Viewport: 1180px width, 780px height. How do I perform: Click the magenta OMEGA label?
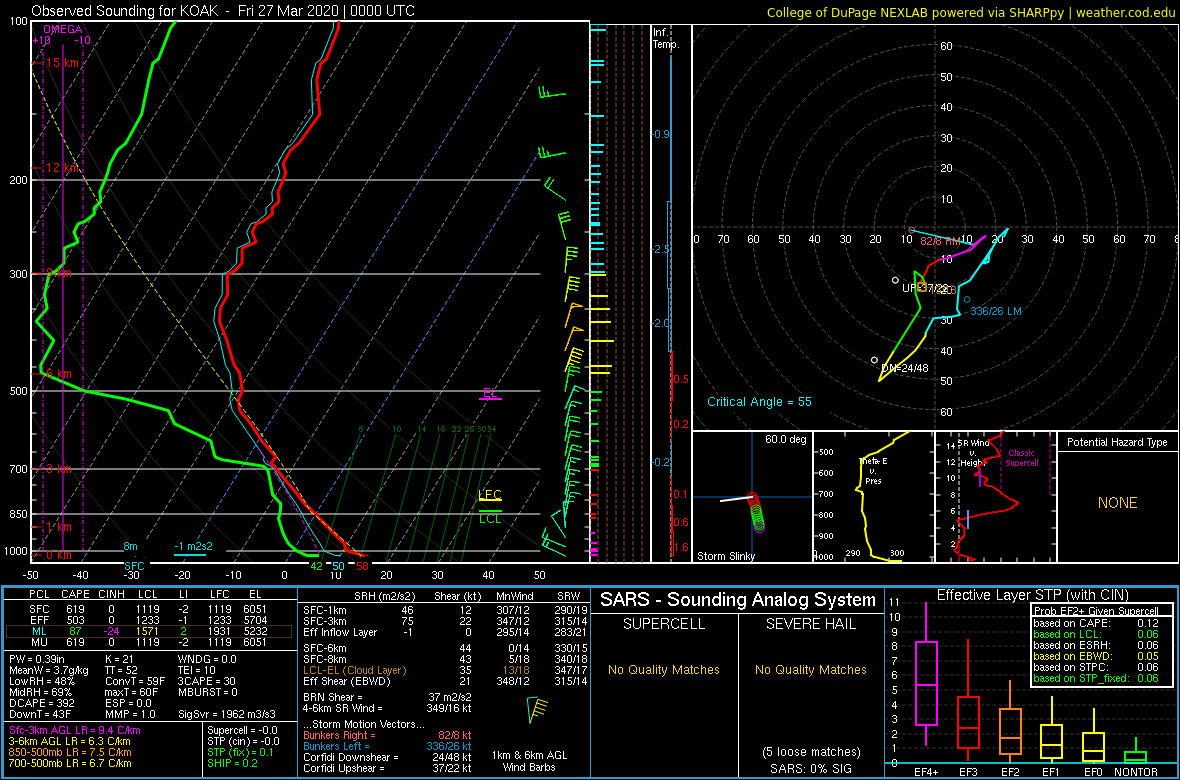pyautogui.click(x=62, y=29)
